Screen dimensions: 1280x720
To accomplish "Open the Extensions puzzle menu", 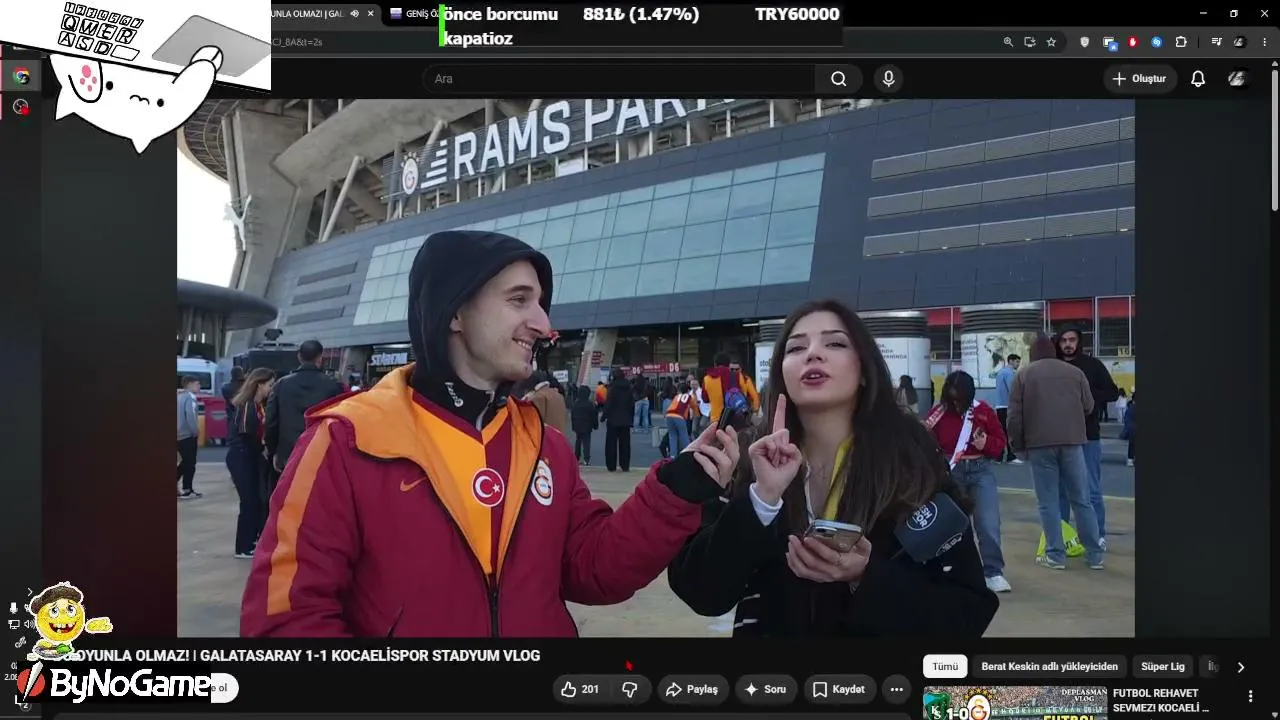I will (x=1181, y=42).
